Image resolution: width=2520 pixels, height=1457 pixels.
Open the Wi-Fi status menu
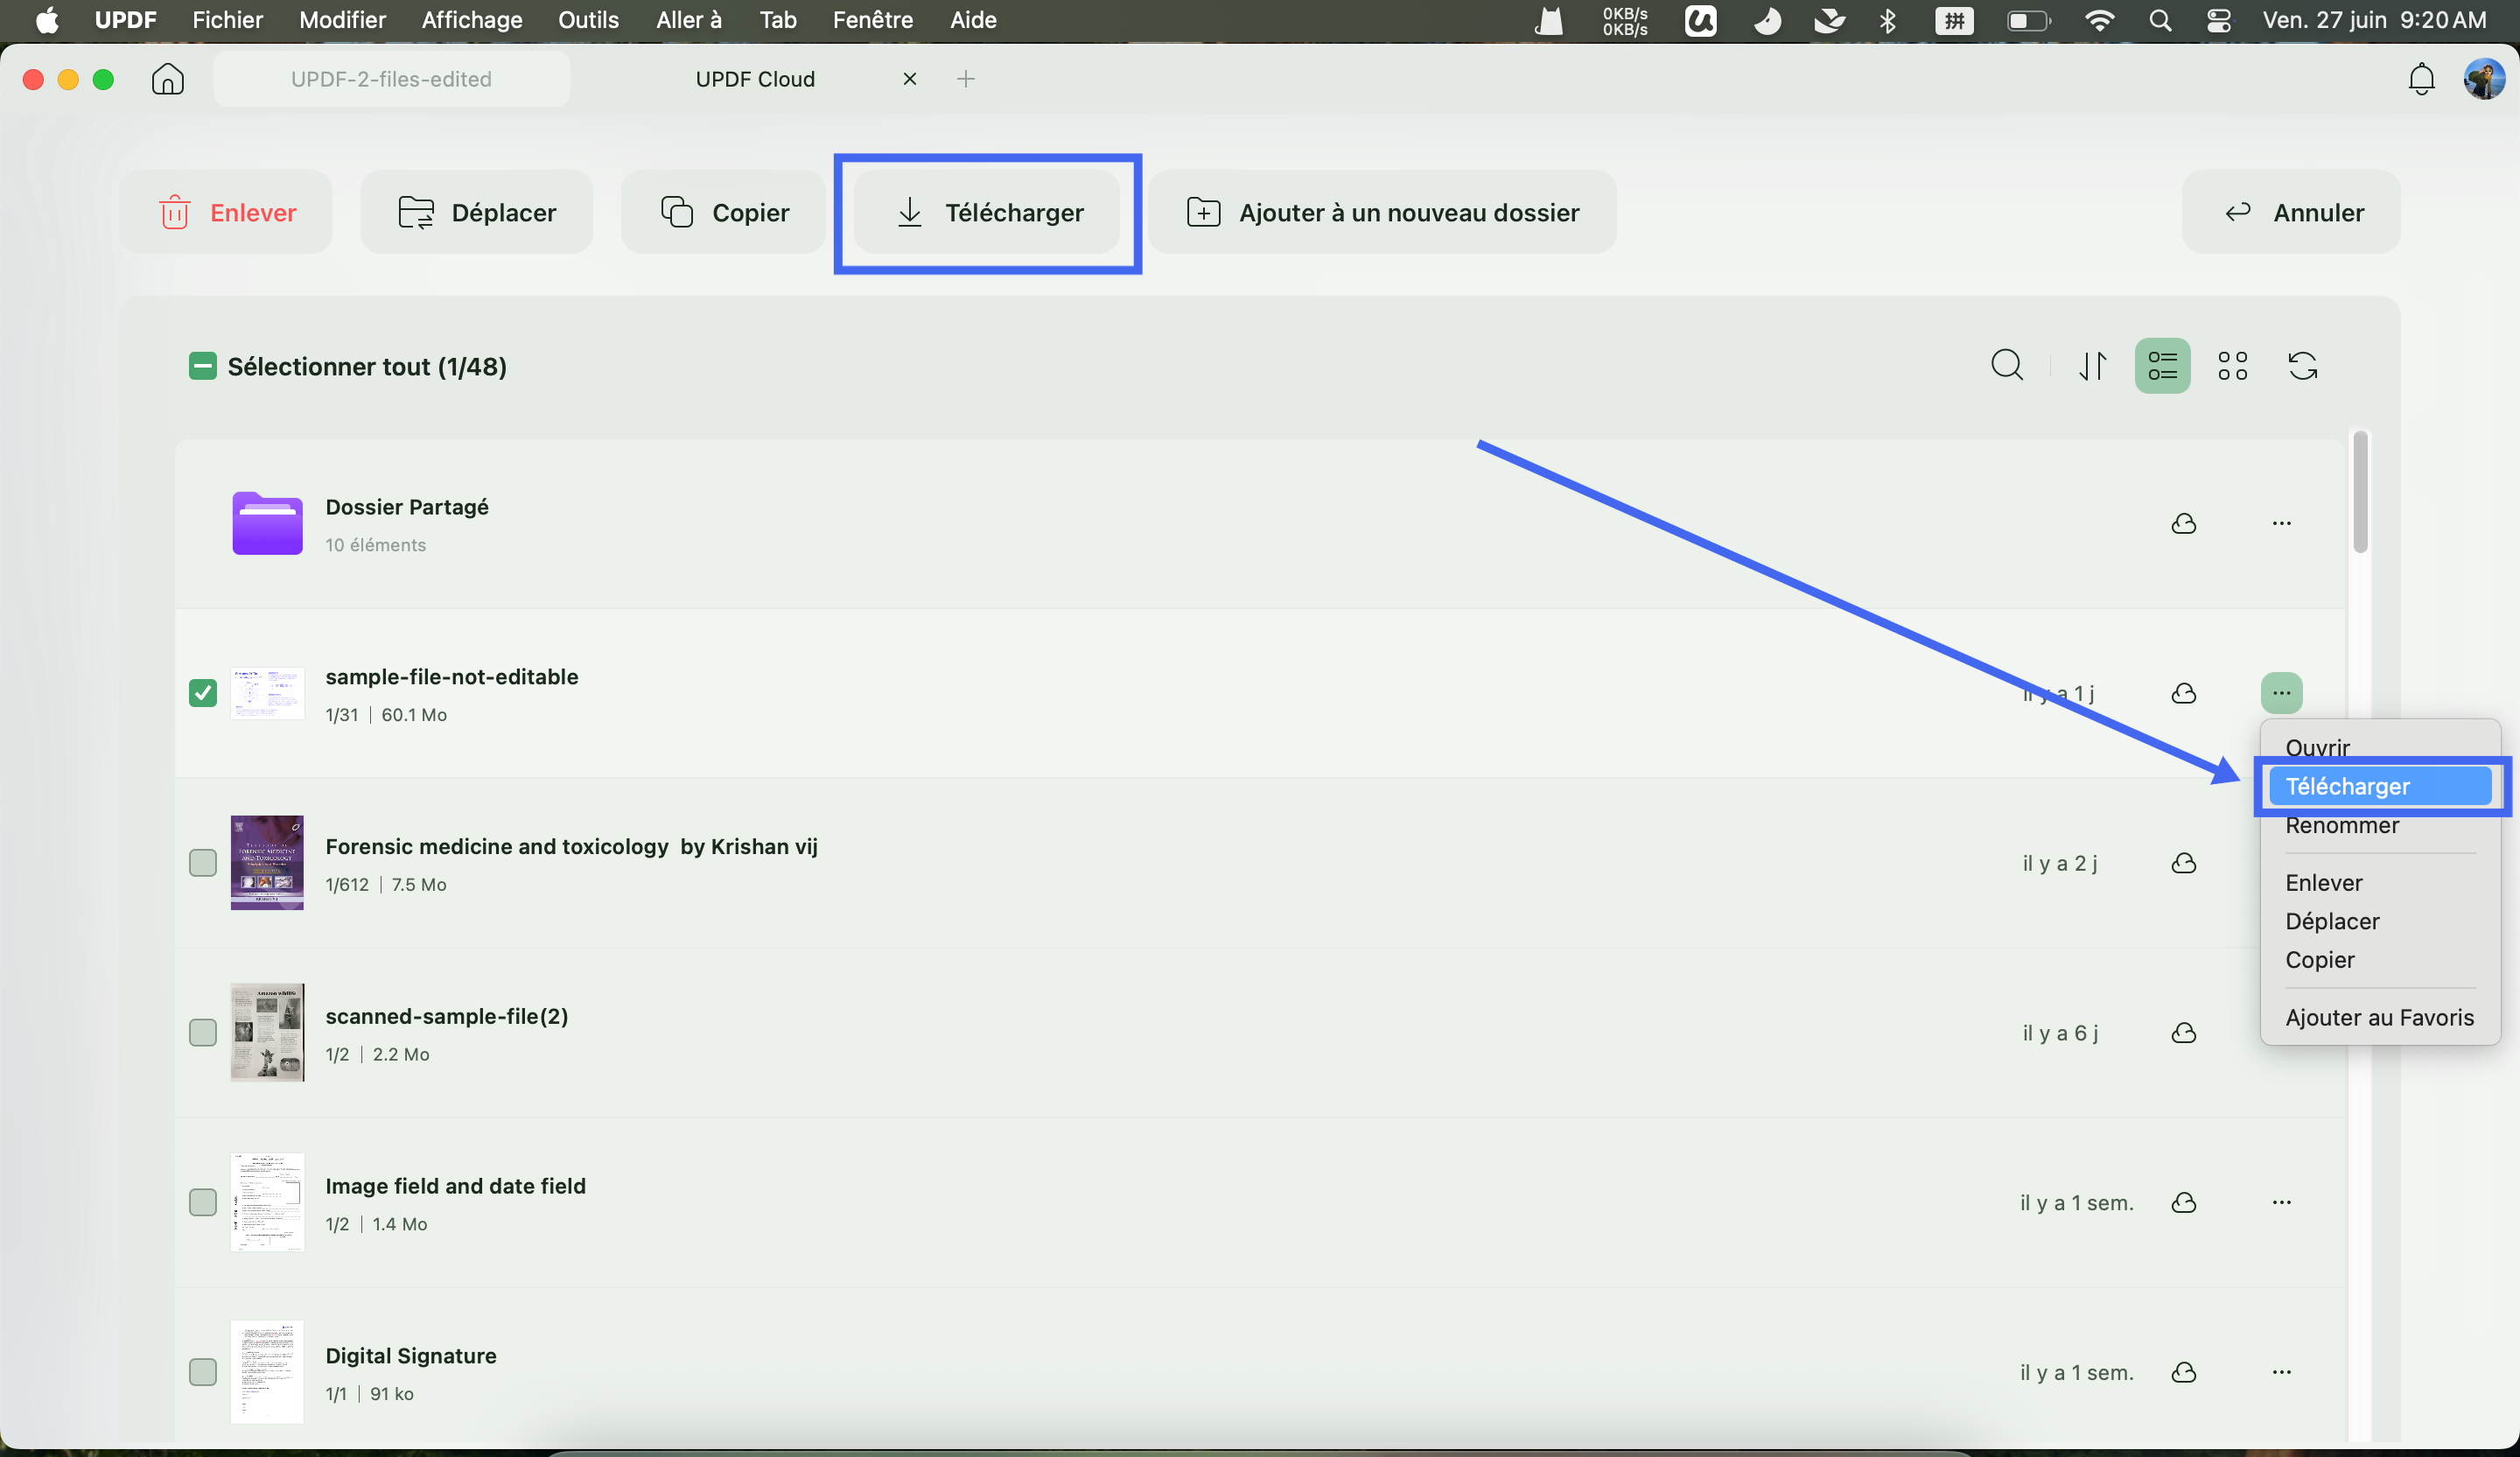tap(2099, 20)
